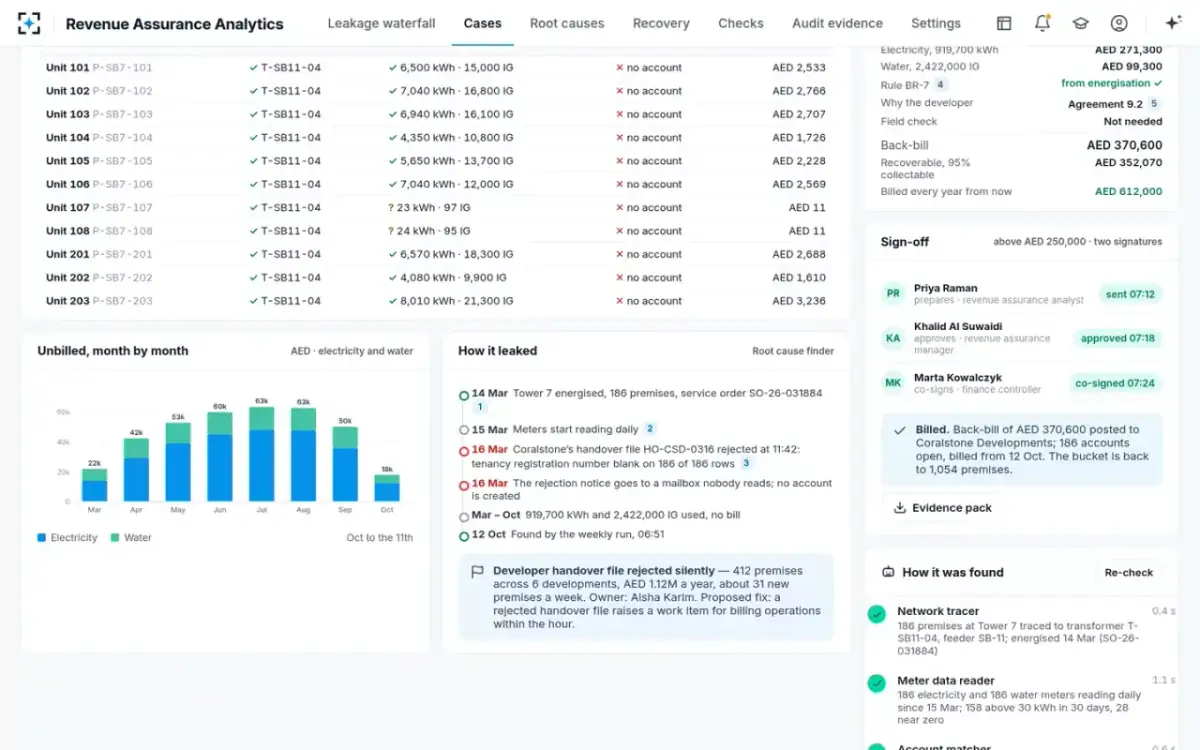Click the Network tracer check title
Viewport: 1200px width, 750px height.
click(938, 611)
